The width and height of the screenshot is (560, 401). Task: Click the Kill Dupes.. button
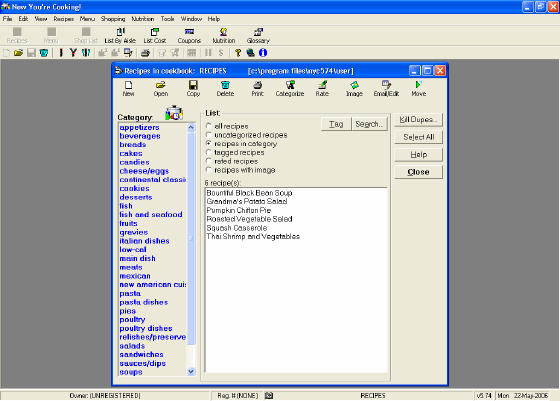click(418, 120)
